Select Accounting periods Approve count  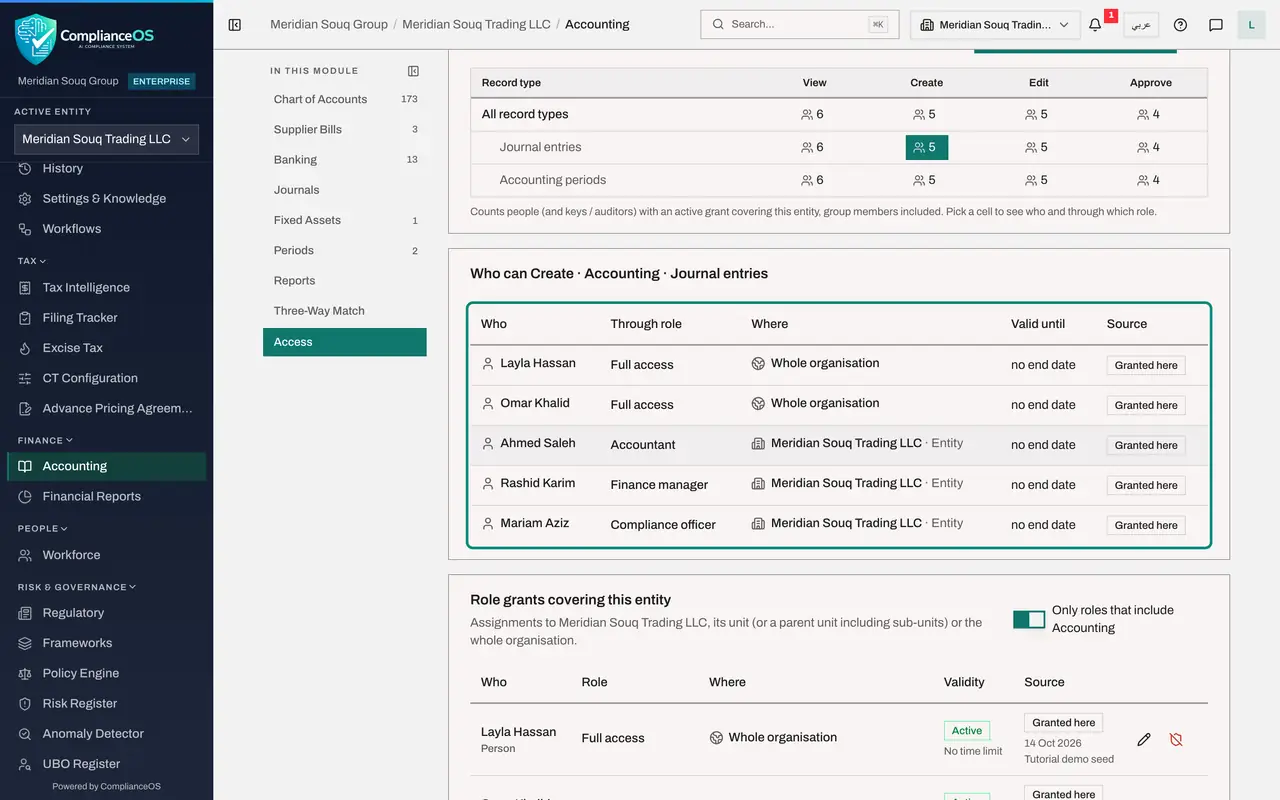tap(1150, 180)
